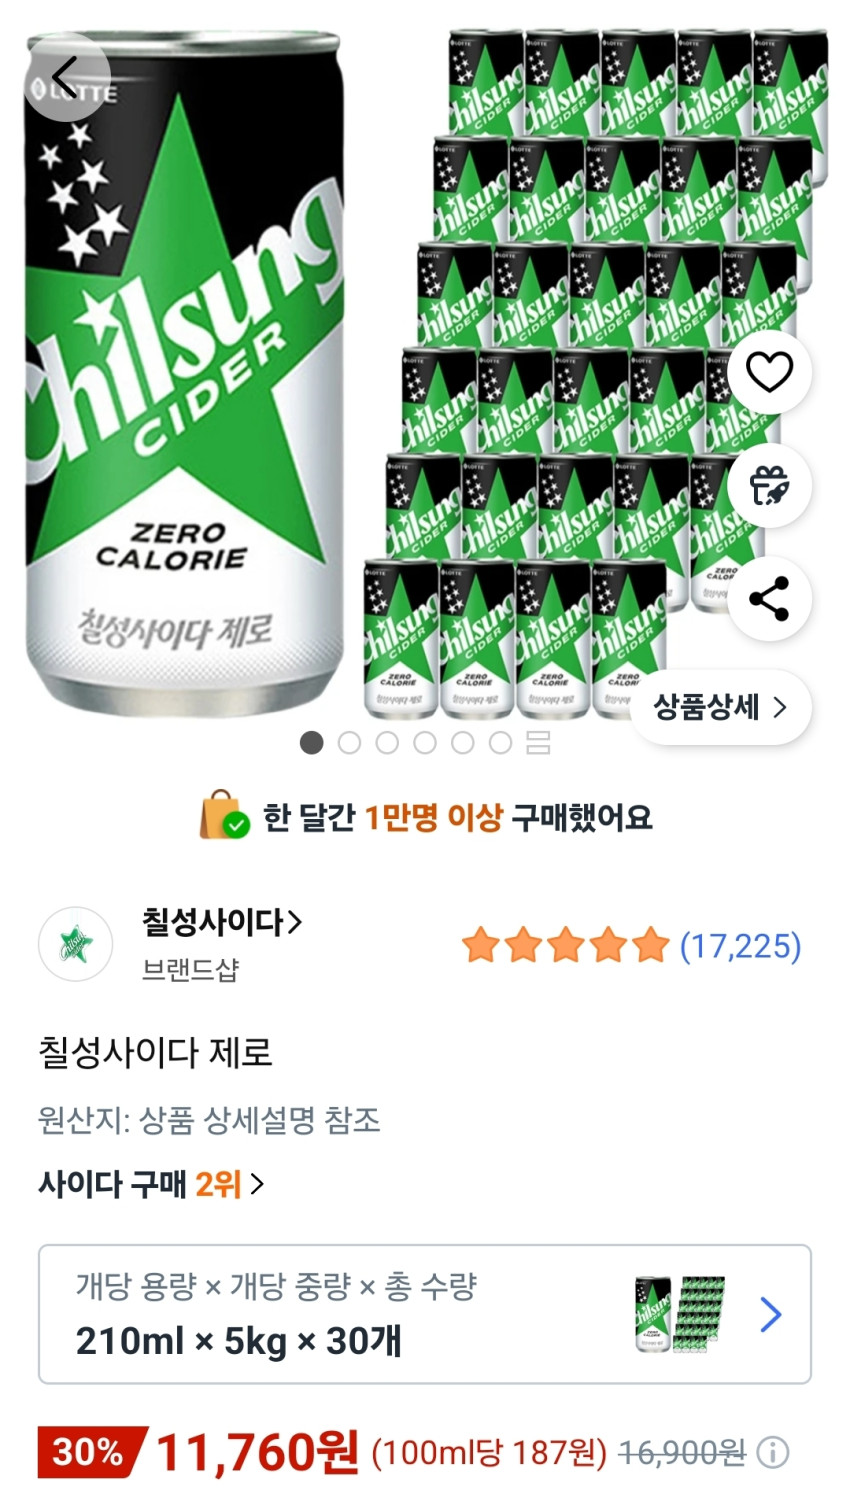
Task: Select the first image indicator dot
Action: pos(312,743)
